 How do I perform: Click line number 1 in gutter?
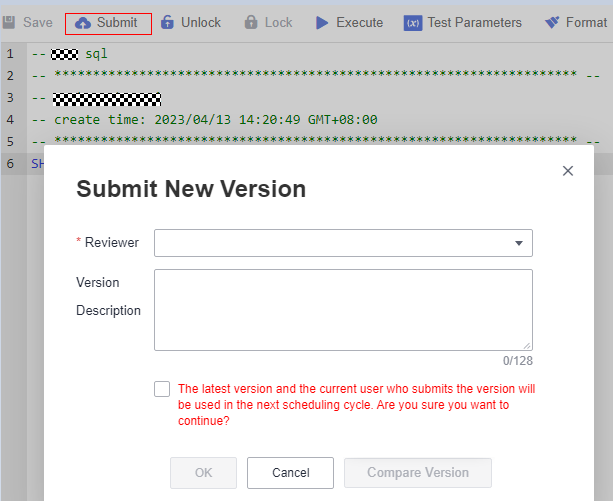pyautogui.click(x=10, y=54)
